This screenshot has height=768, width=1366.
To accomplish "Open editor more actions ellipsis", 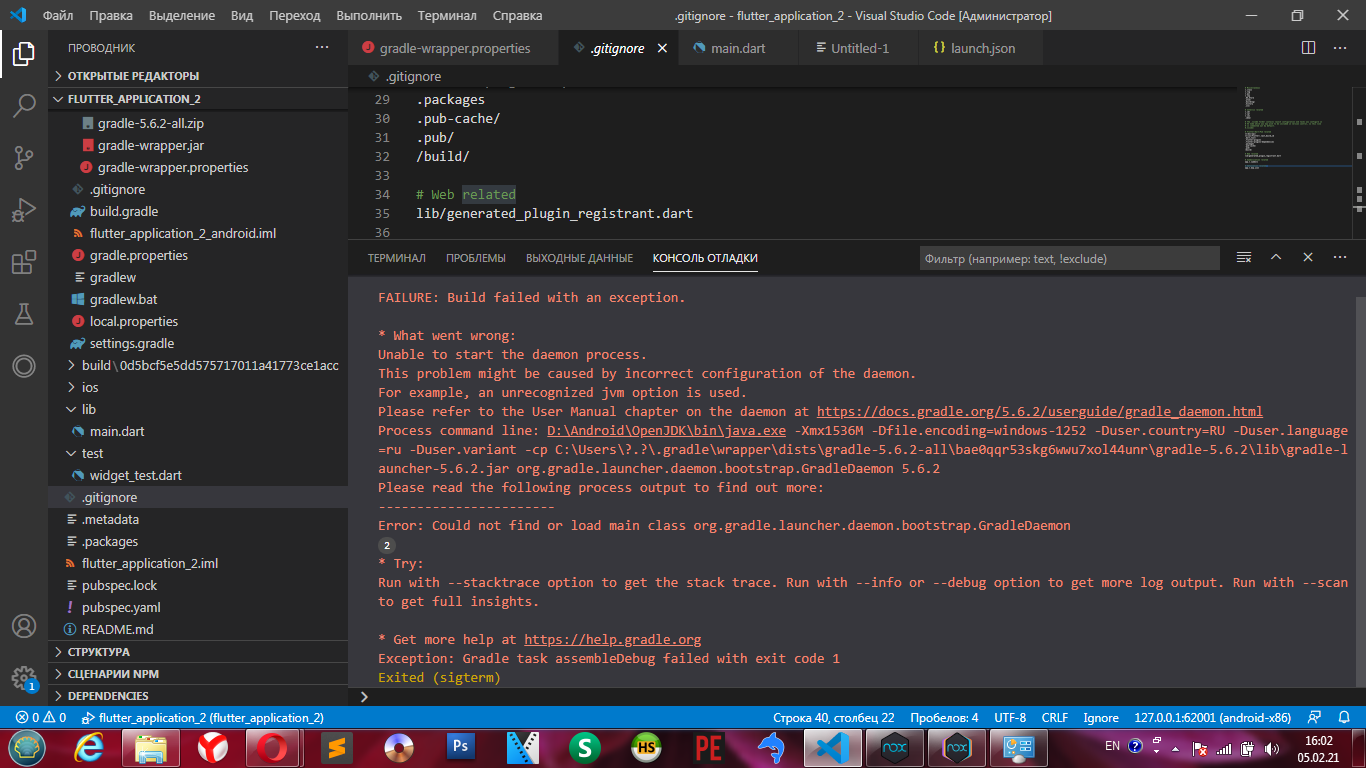I will point(1340,48).
